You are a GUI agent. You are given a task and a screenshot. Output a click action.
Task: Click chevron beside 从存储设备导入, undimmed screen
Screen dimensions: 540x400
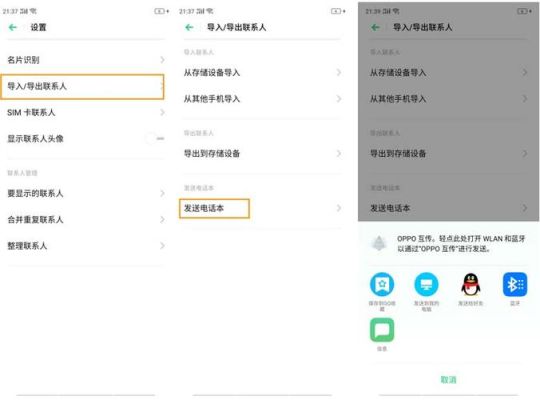339,72
